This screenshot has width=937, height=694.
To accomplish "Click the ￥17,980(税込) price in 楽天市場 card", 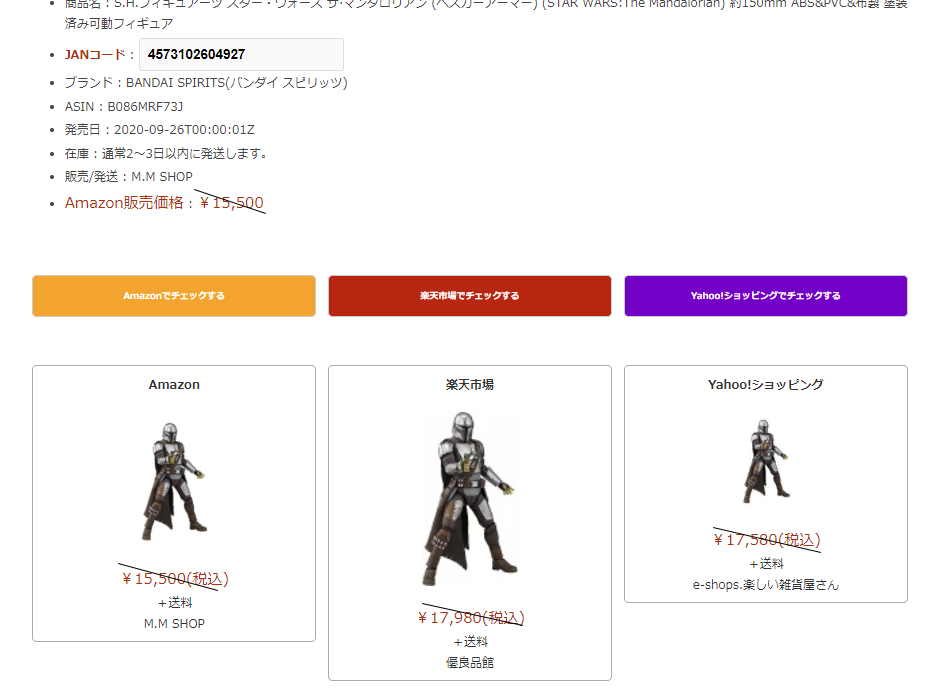I will point(471,617).
